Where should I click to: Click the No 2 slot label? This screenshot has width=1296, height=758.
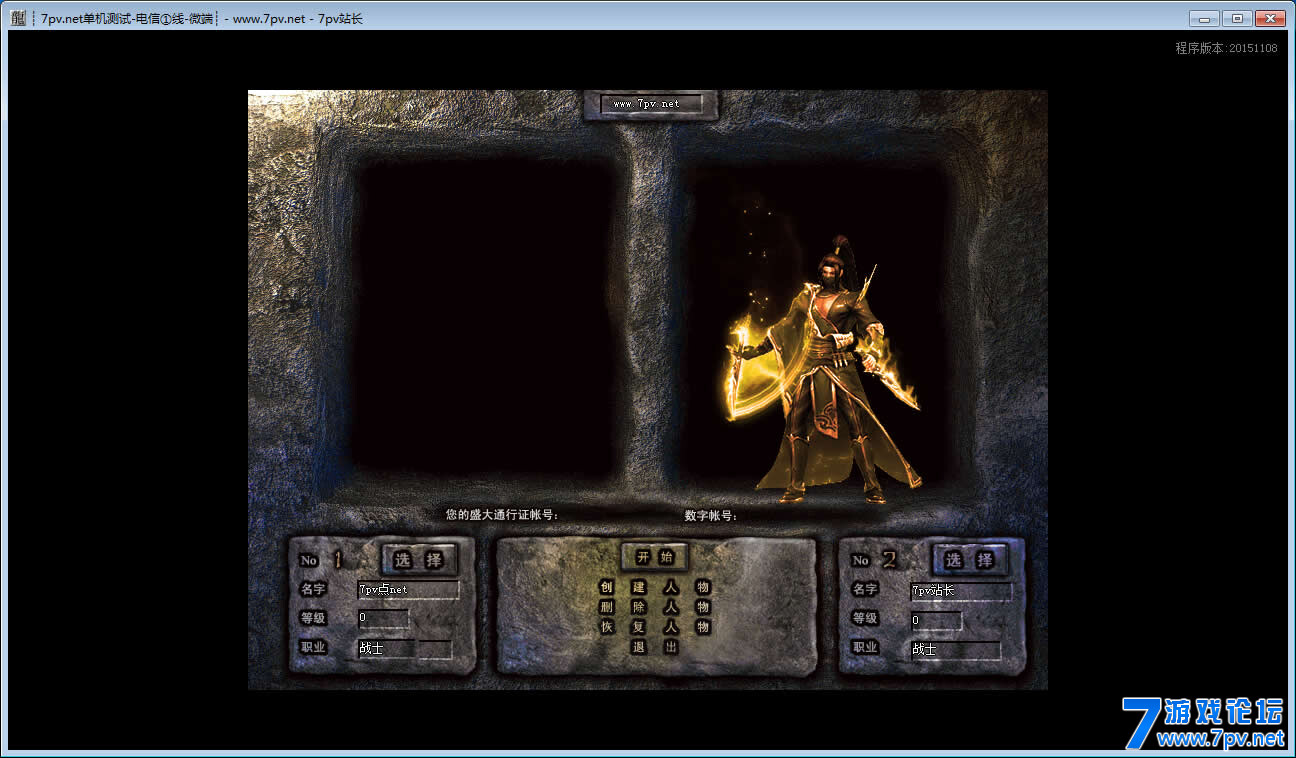[x=875, y=560]
